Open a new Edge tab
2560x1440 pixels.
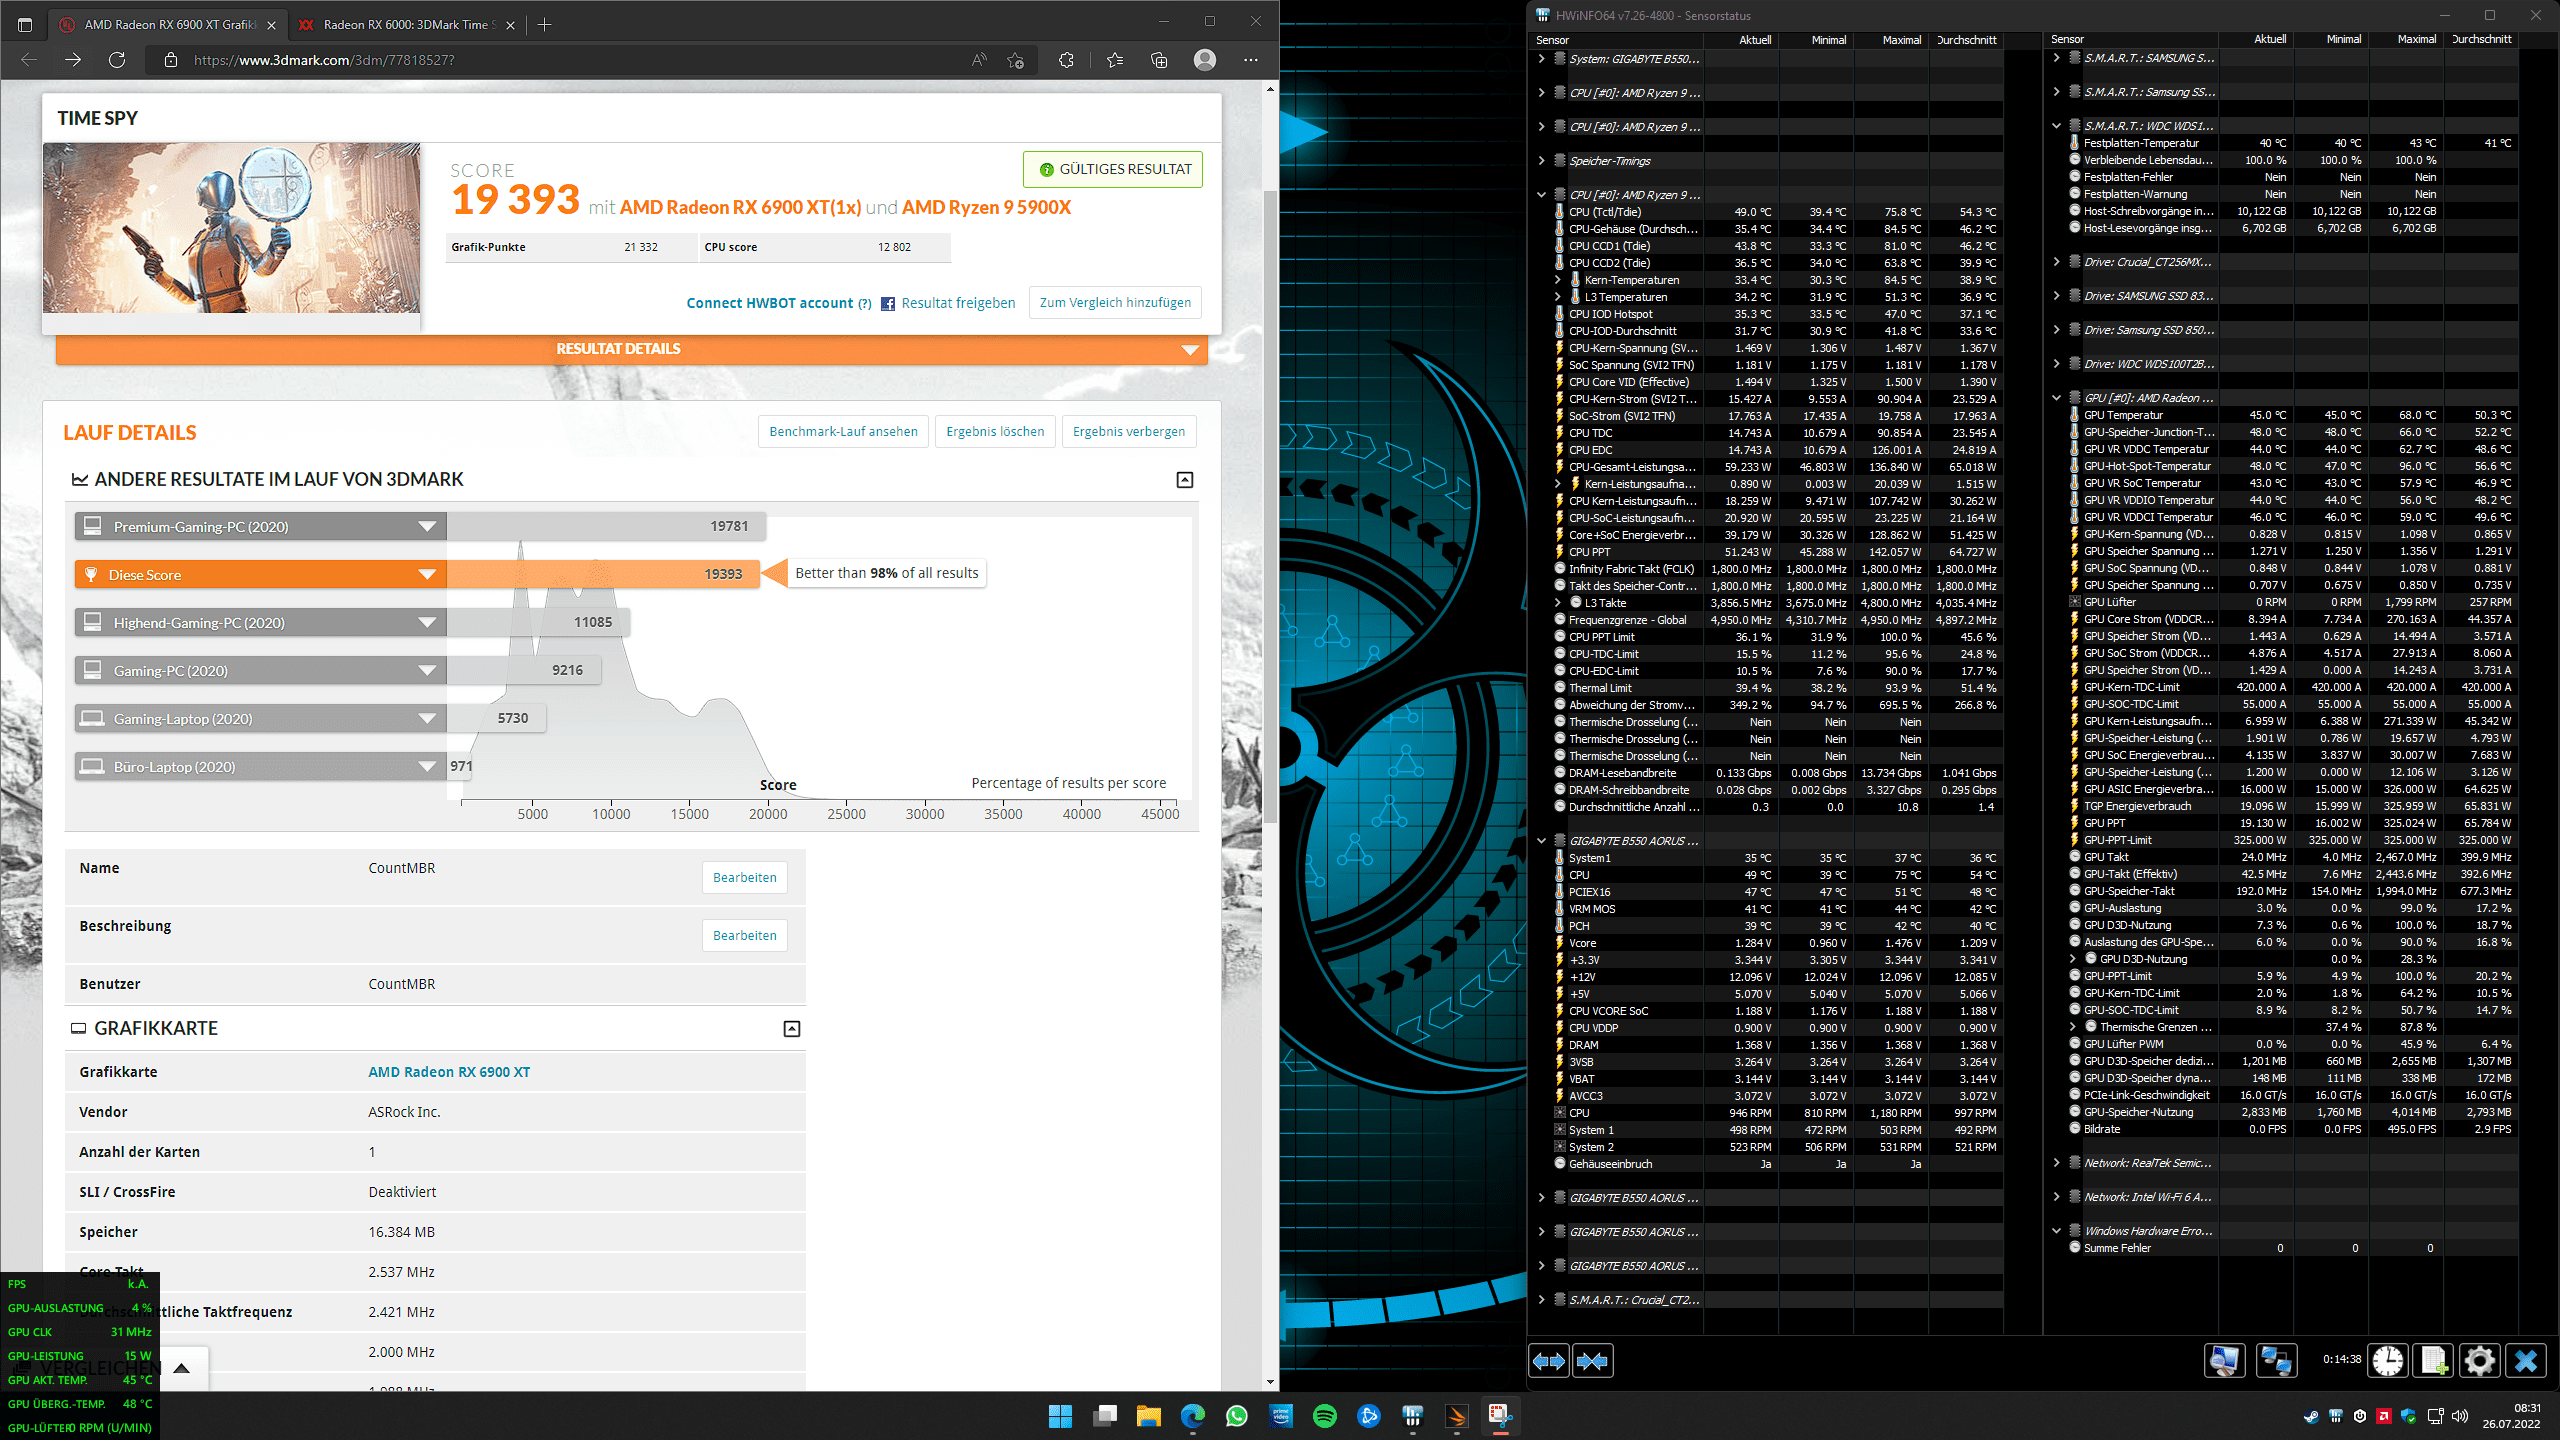point(544,24)
